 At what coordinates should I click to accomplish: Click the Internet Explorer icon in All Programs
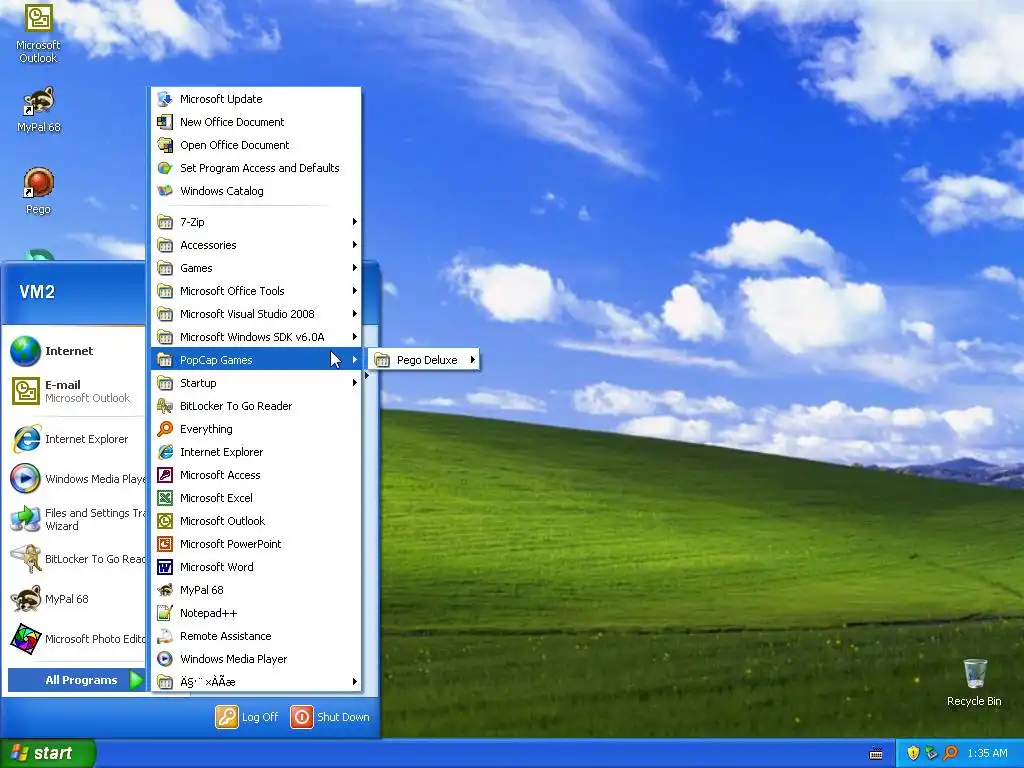click(x=165, y=452)
